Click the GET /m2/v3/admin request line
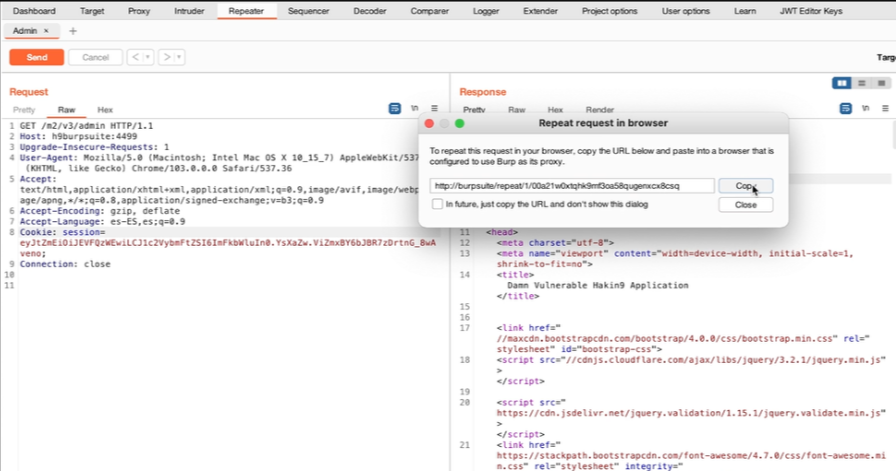This screenshot has height=471, width=896. [86, 126]
